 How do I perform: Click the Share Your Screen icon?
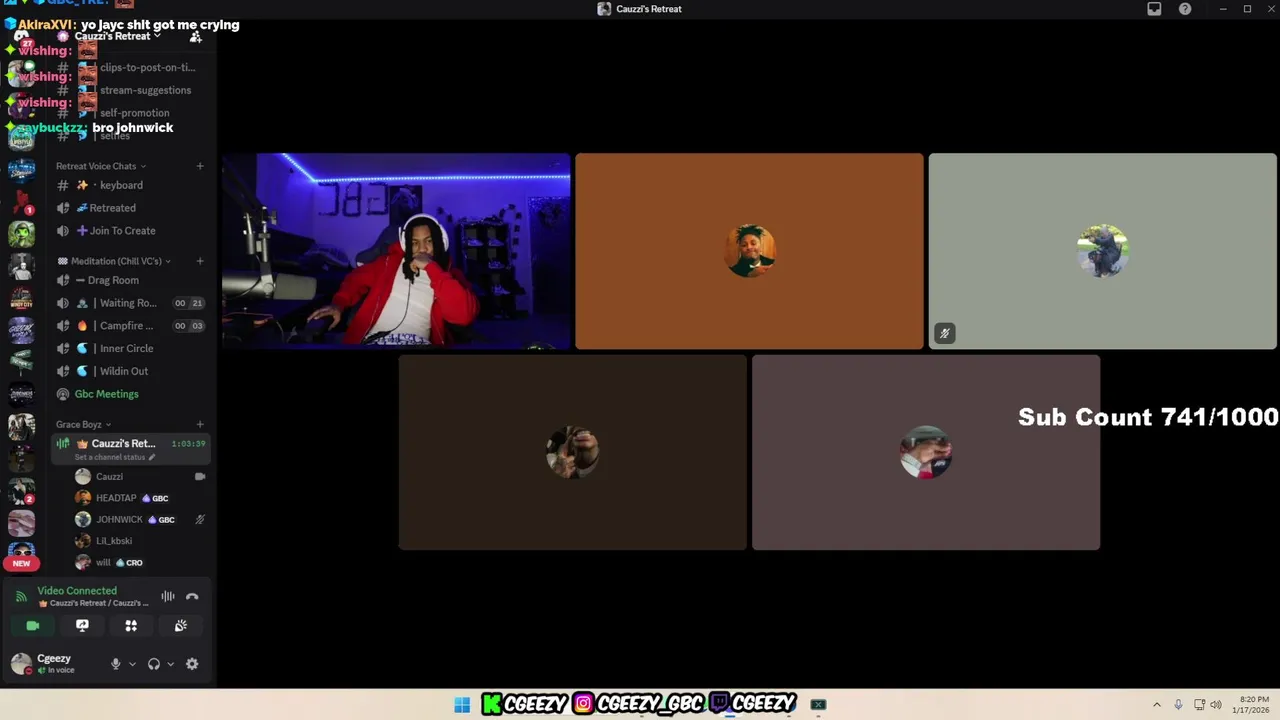(x=82, y=626)
